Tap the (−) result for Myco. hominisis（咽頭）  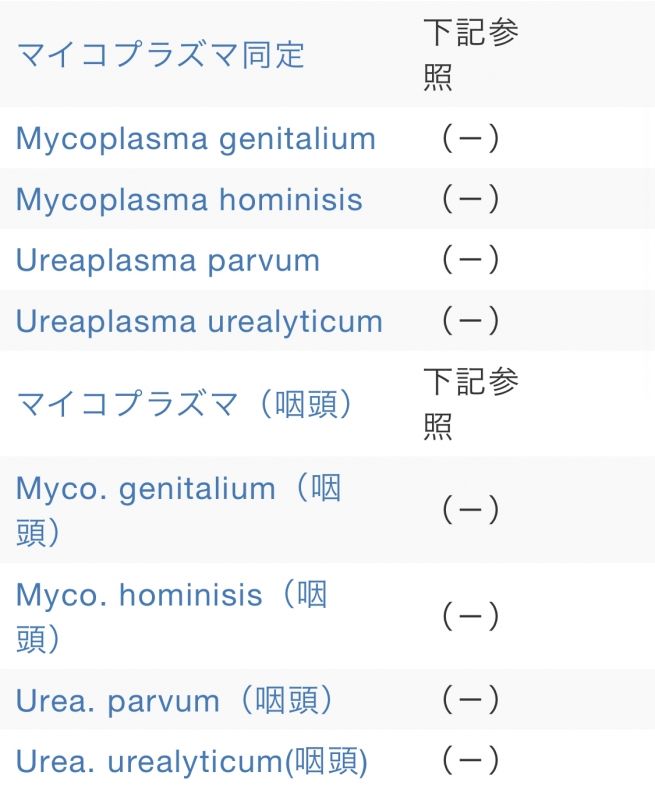point(469,616)
